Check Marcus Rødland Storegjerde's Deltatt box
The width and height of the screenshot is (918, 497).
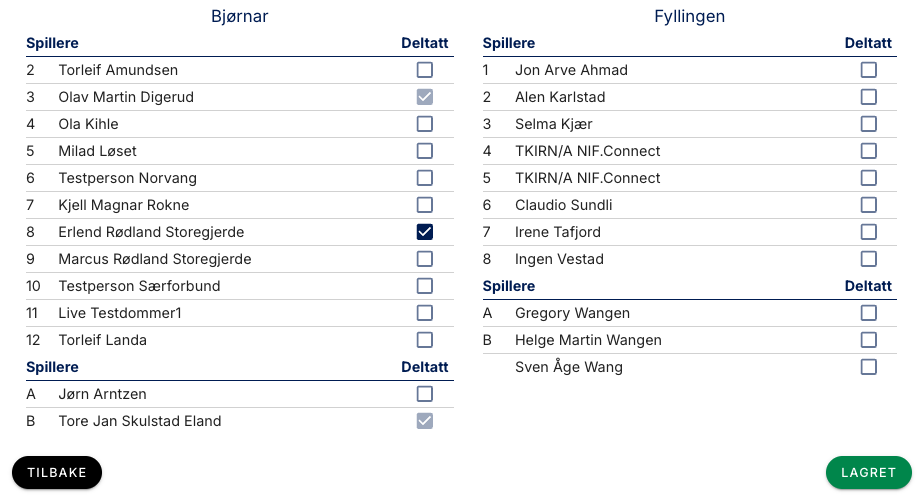(425, 259)
